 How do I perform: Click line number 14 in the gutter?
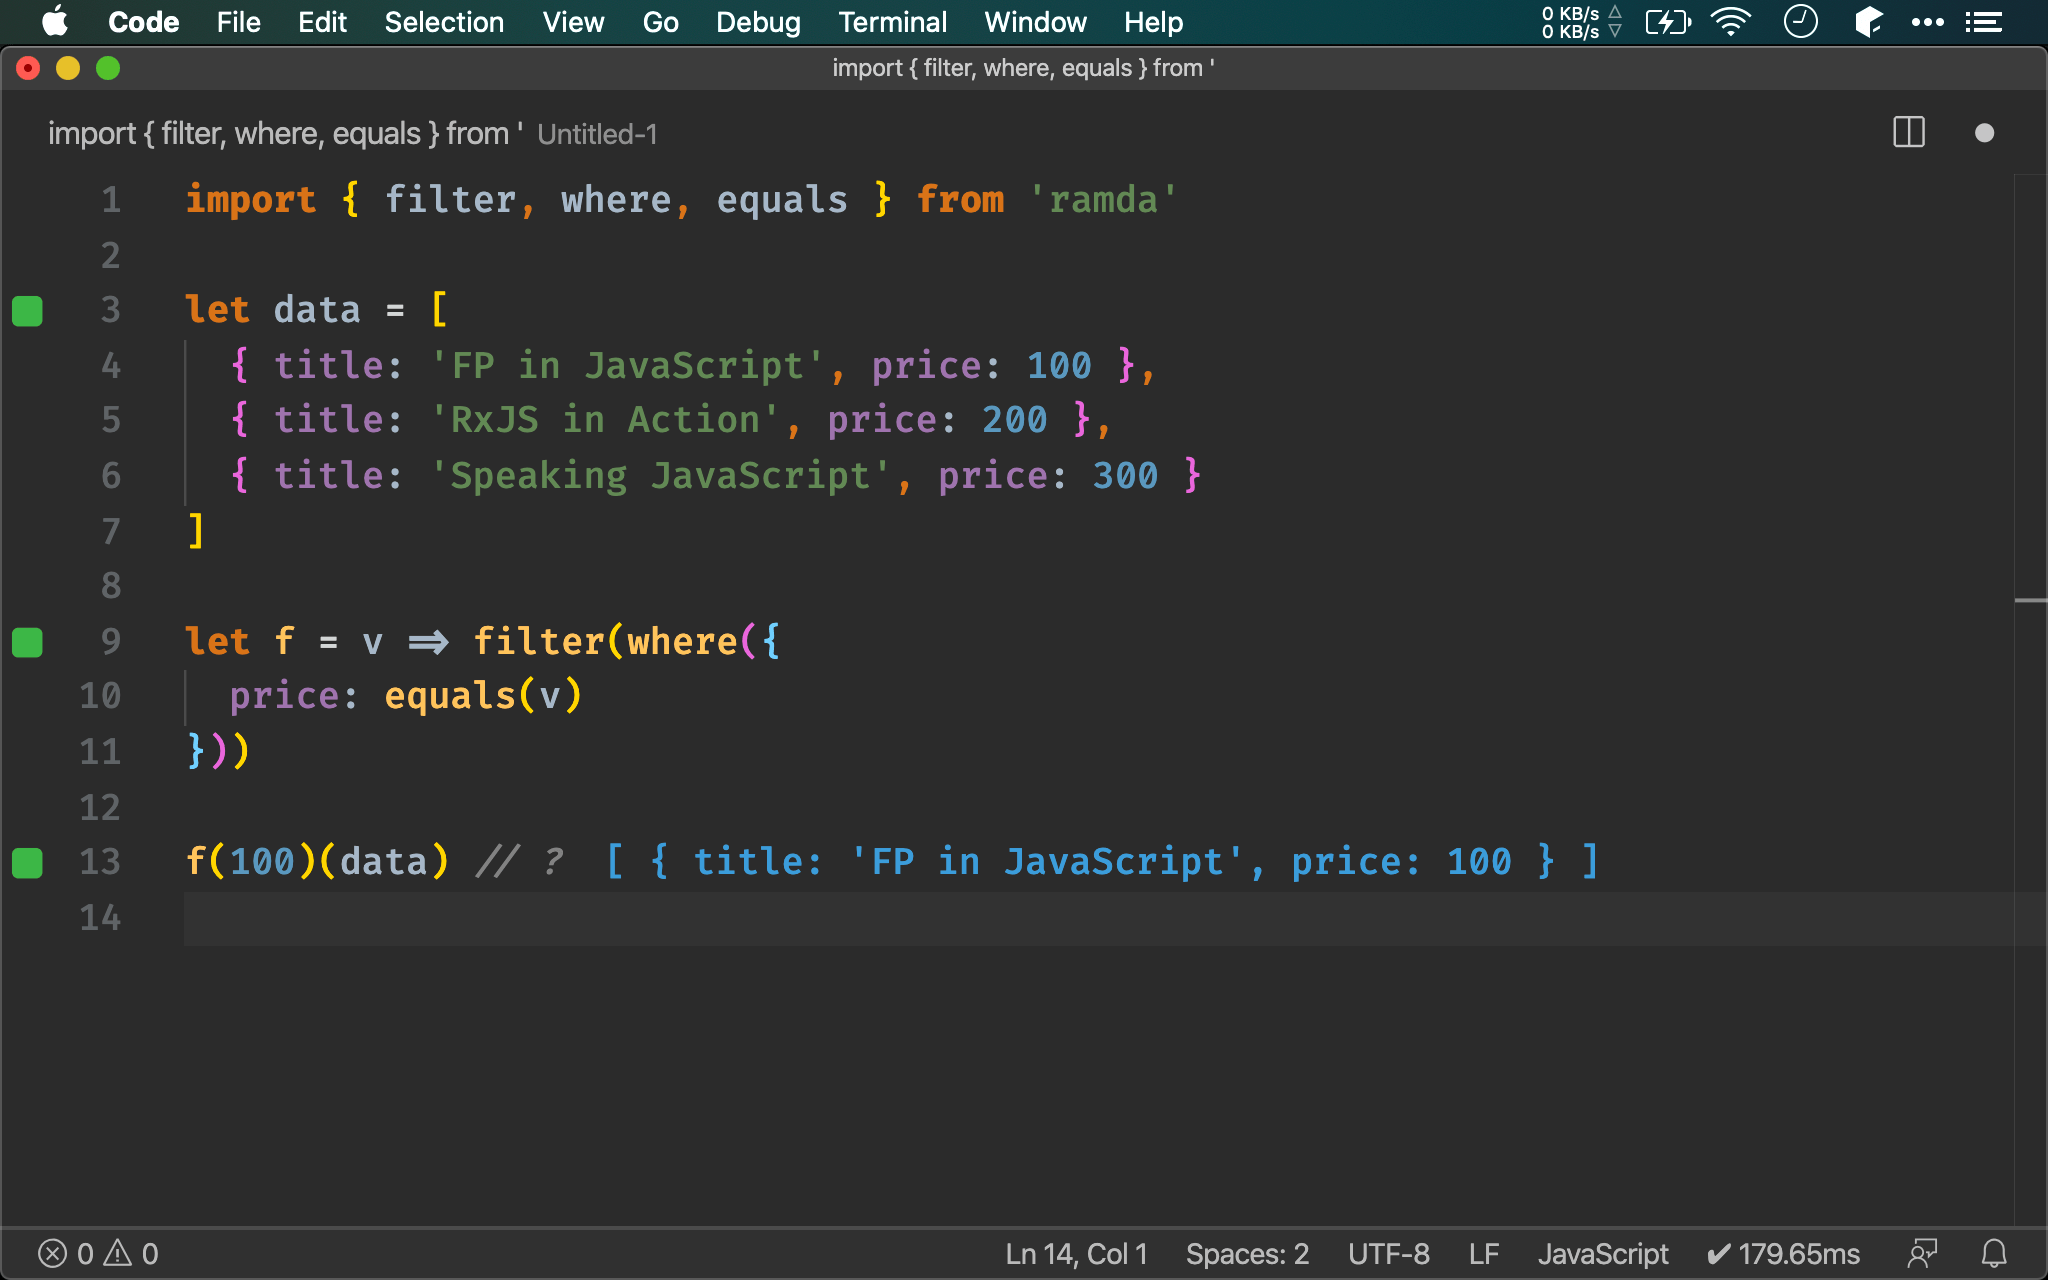(x=100, y=917)
